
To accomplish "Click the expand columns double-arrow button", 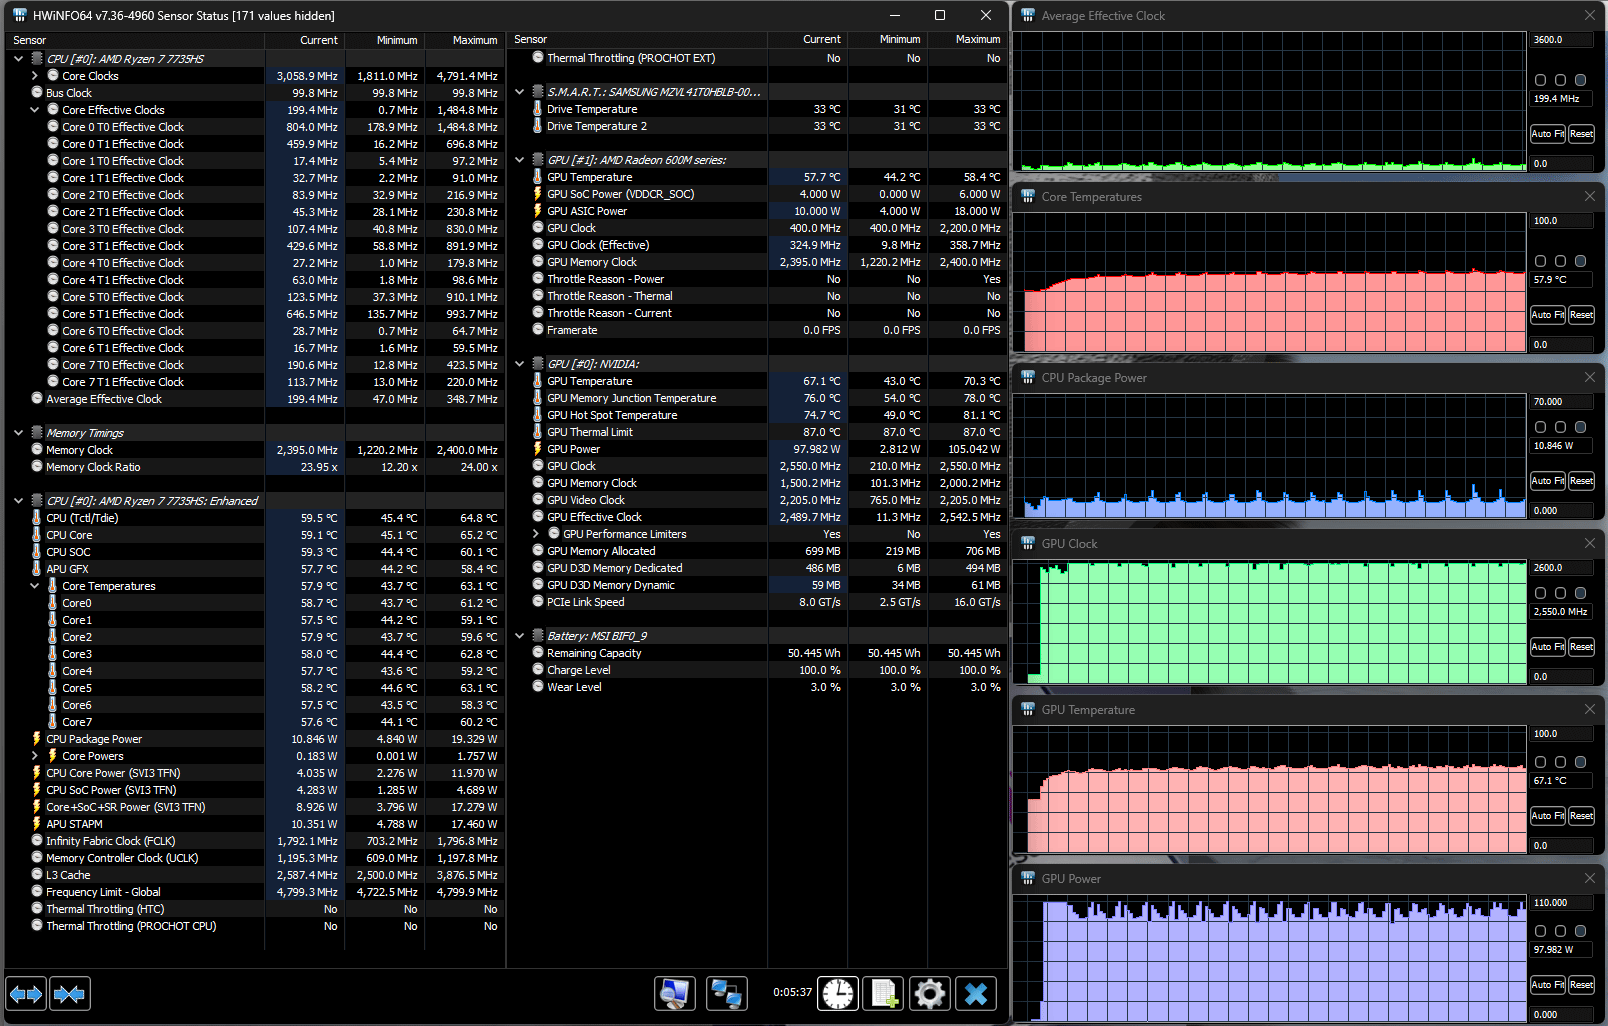I will click(26, 994).
